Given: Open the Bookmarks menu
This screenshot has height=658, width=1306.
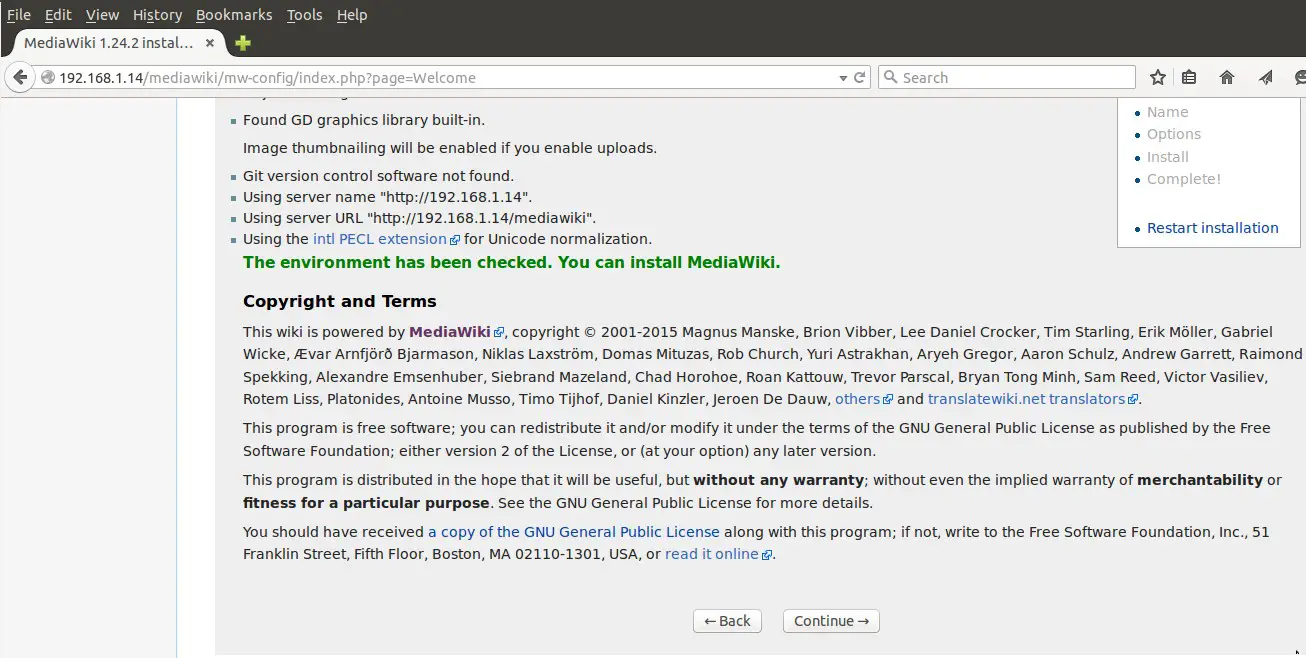Looking at the screenshot, I should point(234,15).
